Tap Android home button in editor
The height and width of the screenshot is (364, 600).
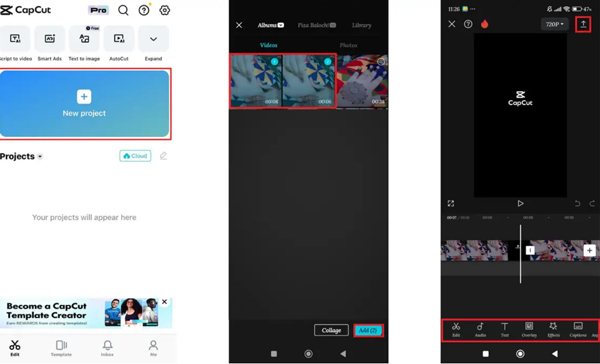tap(520, 354)
